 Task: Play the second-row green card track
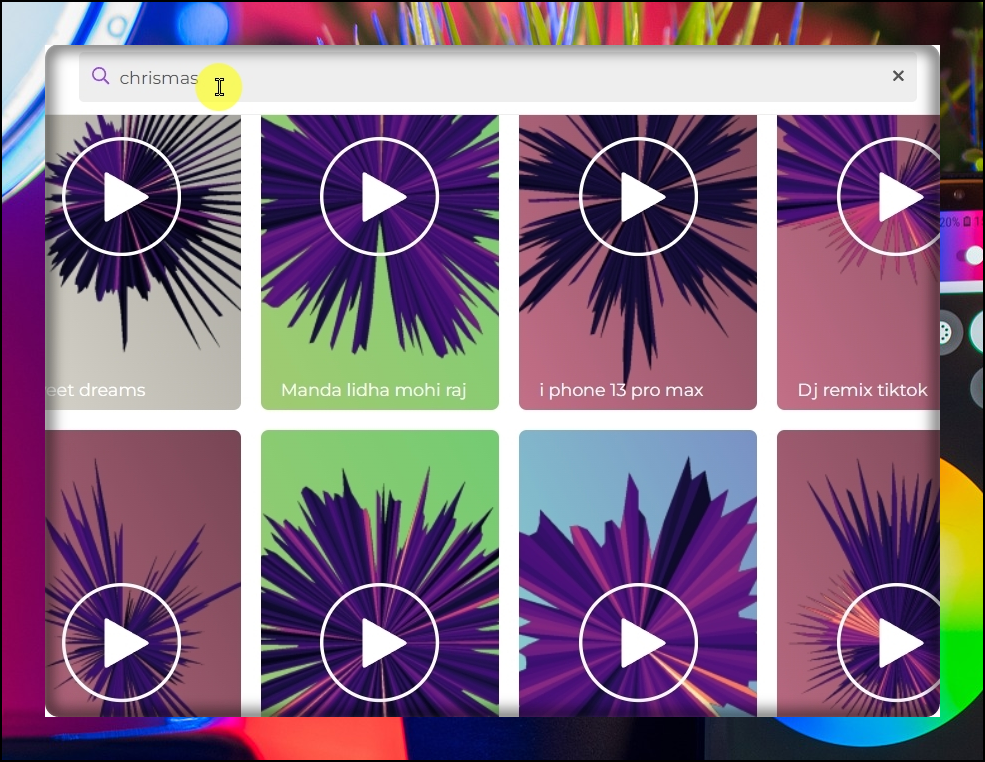(379, 642)
